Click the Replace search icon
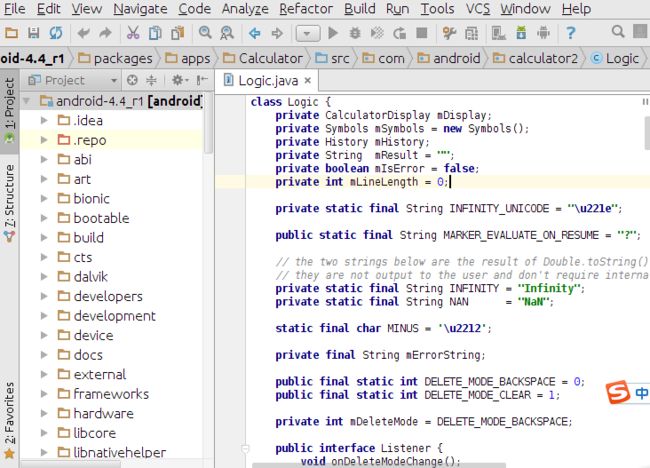 point(227,32)
